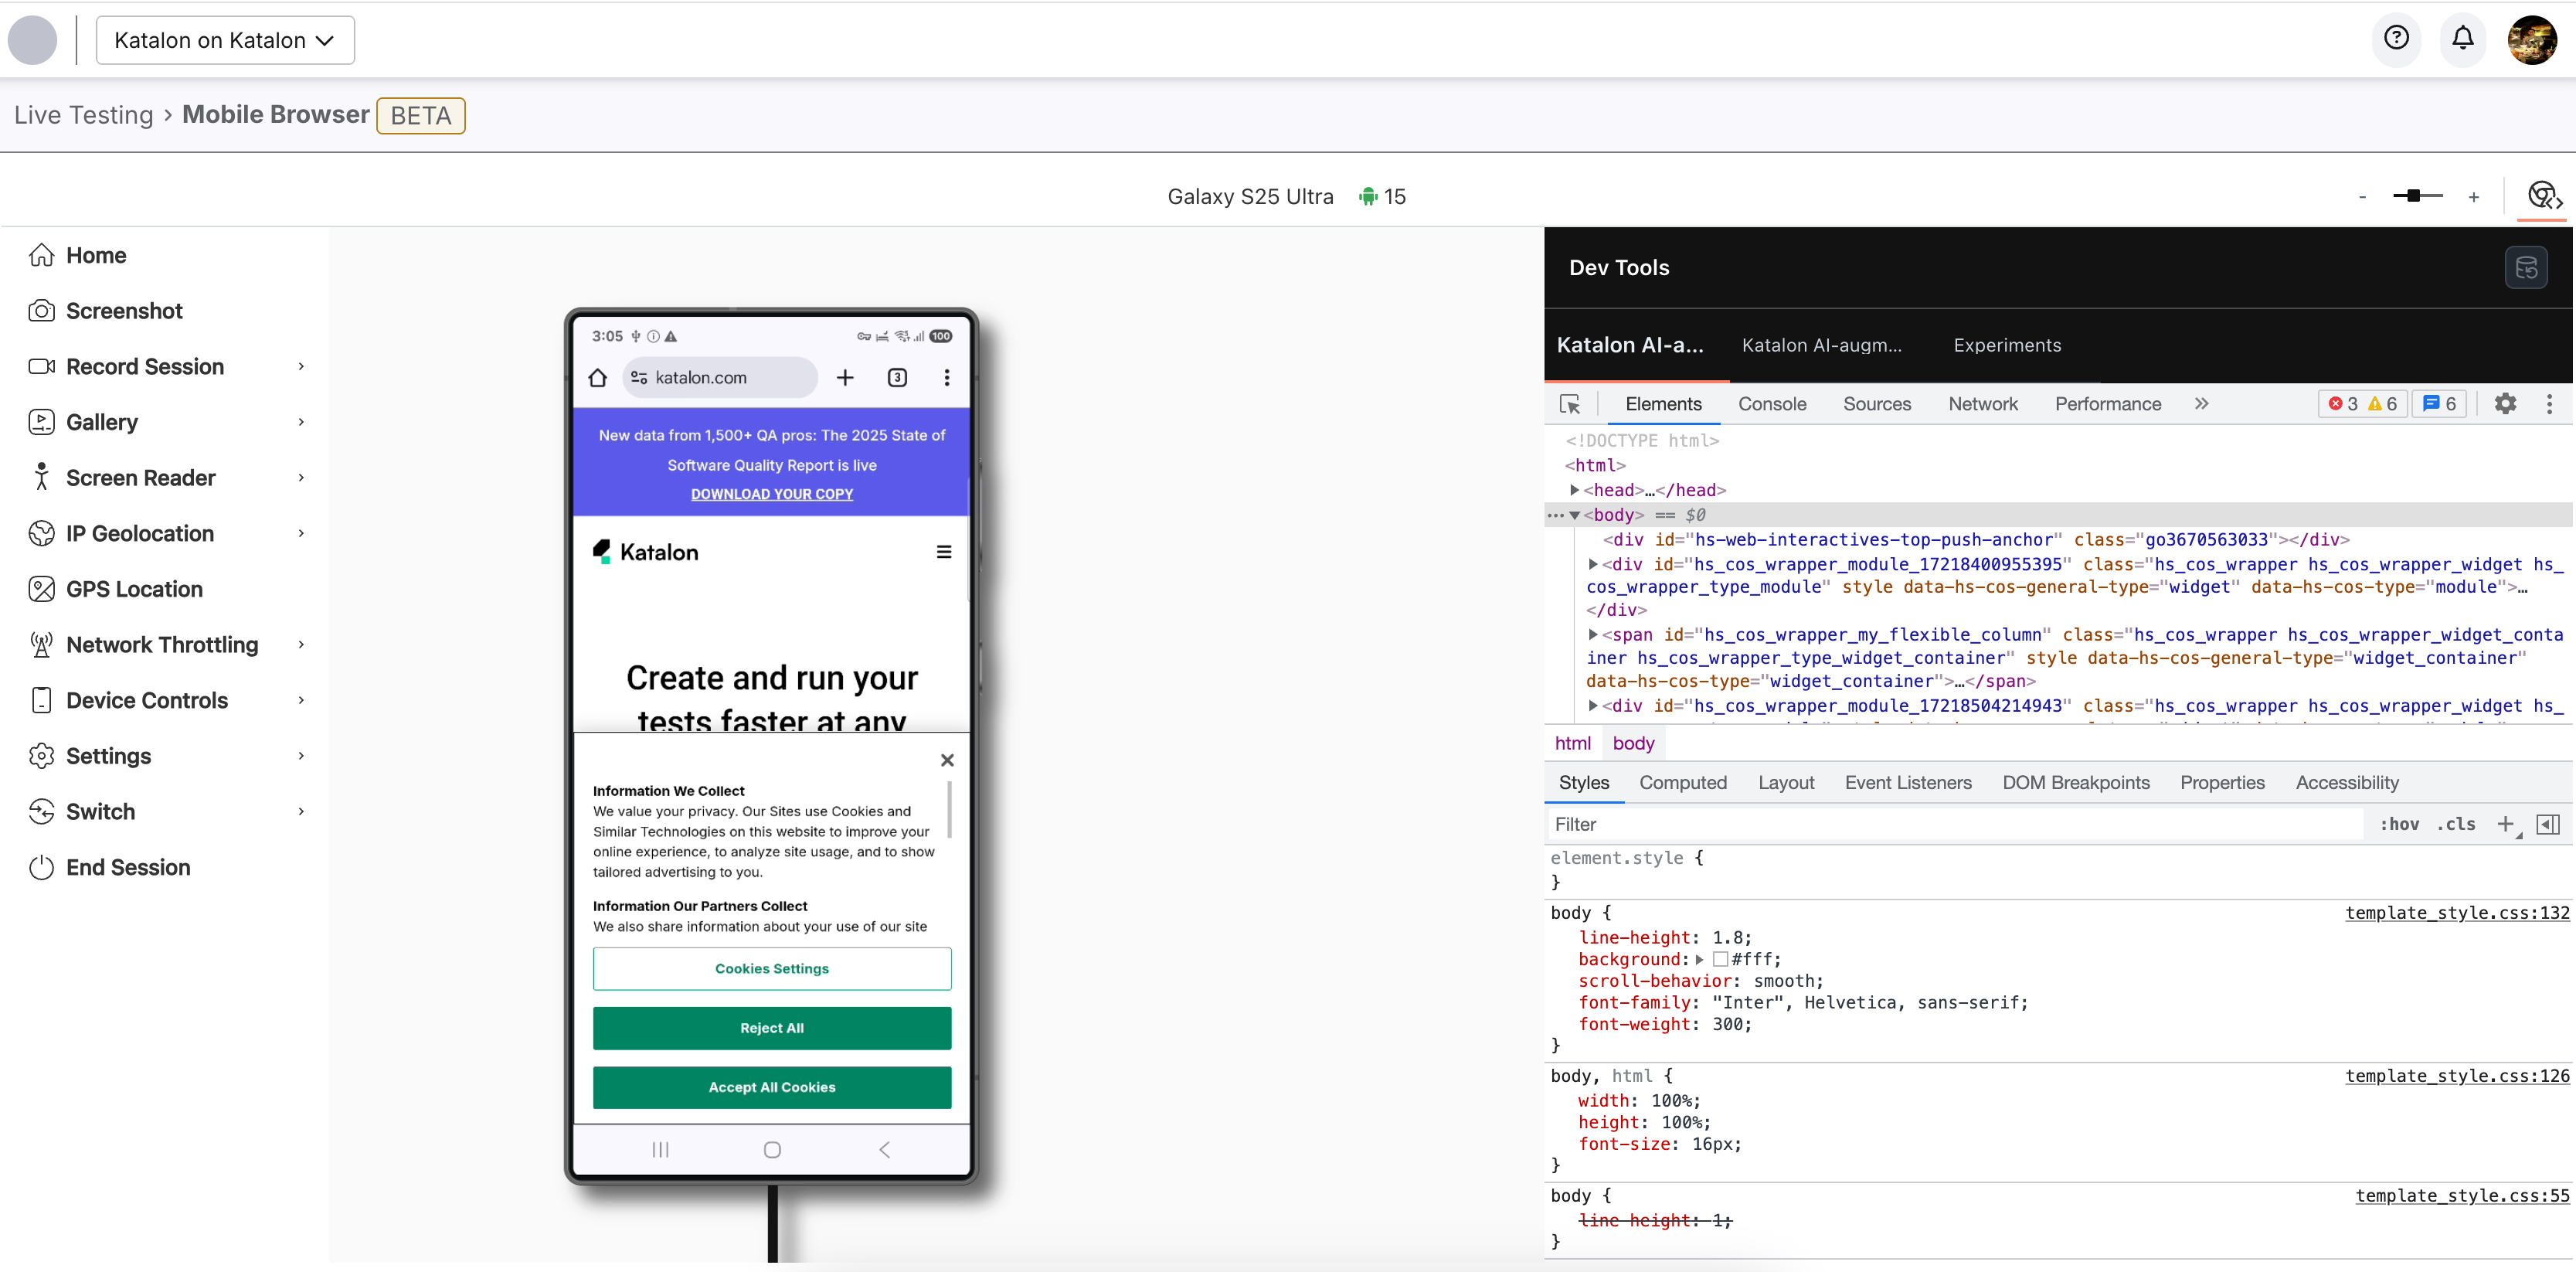This screenshot has height=1272, width=2576.
Task: Click the zoom slider handle
Action: point(2413,196)
